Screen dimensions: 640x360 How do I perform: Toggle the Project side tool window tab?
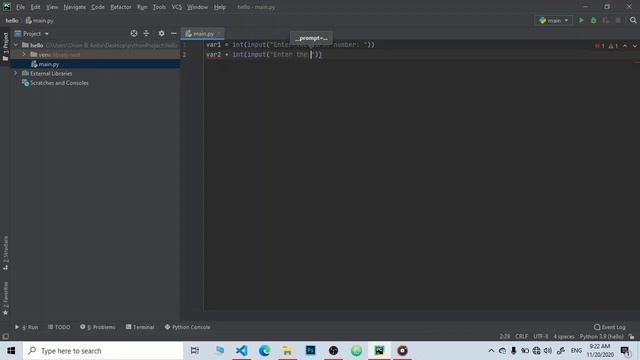point(5,47)
